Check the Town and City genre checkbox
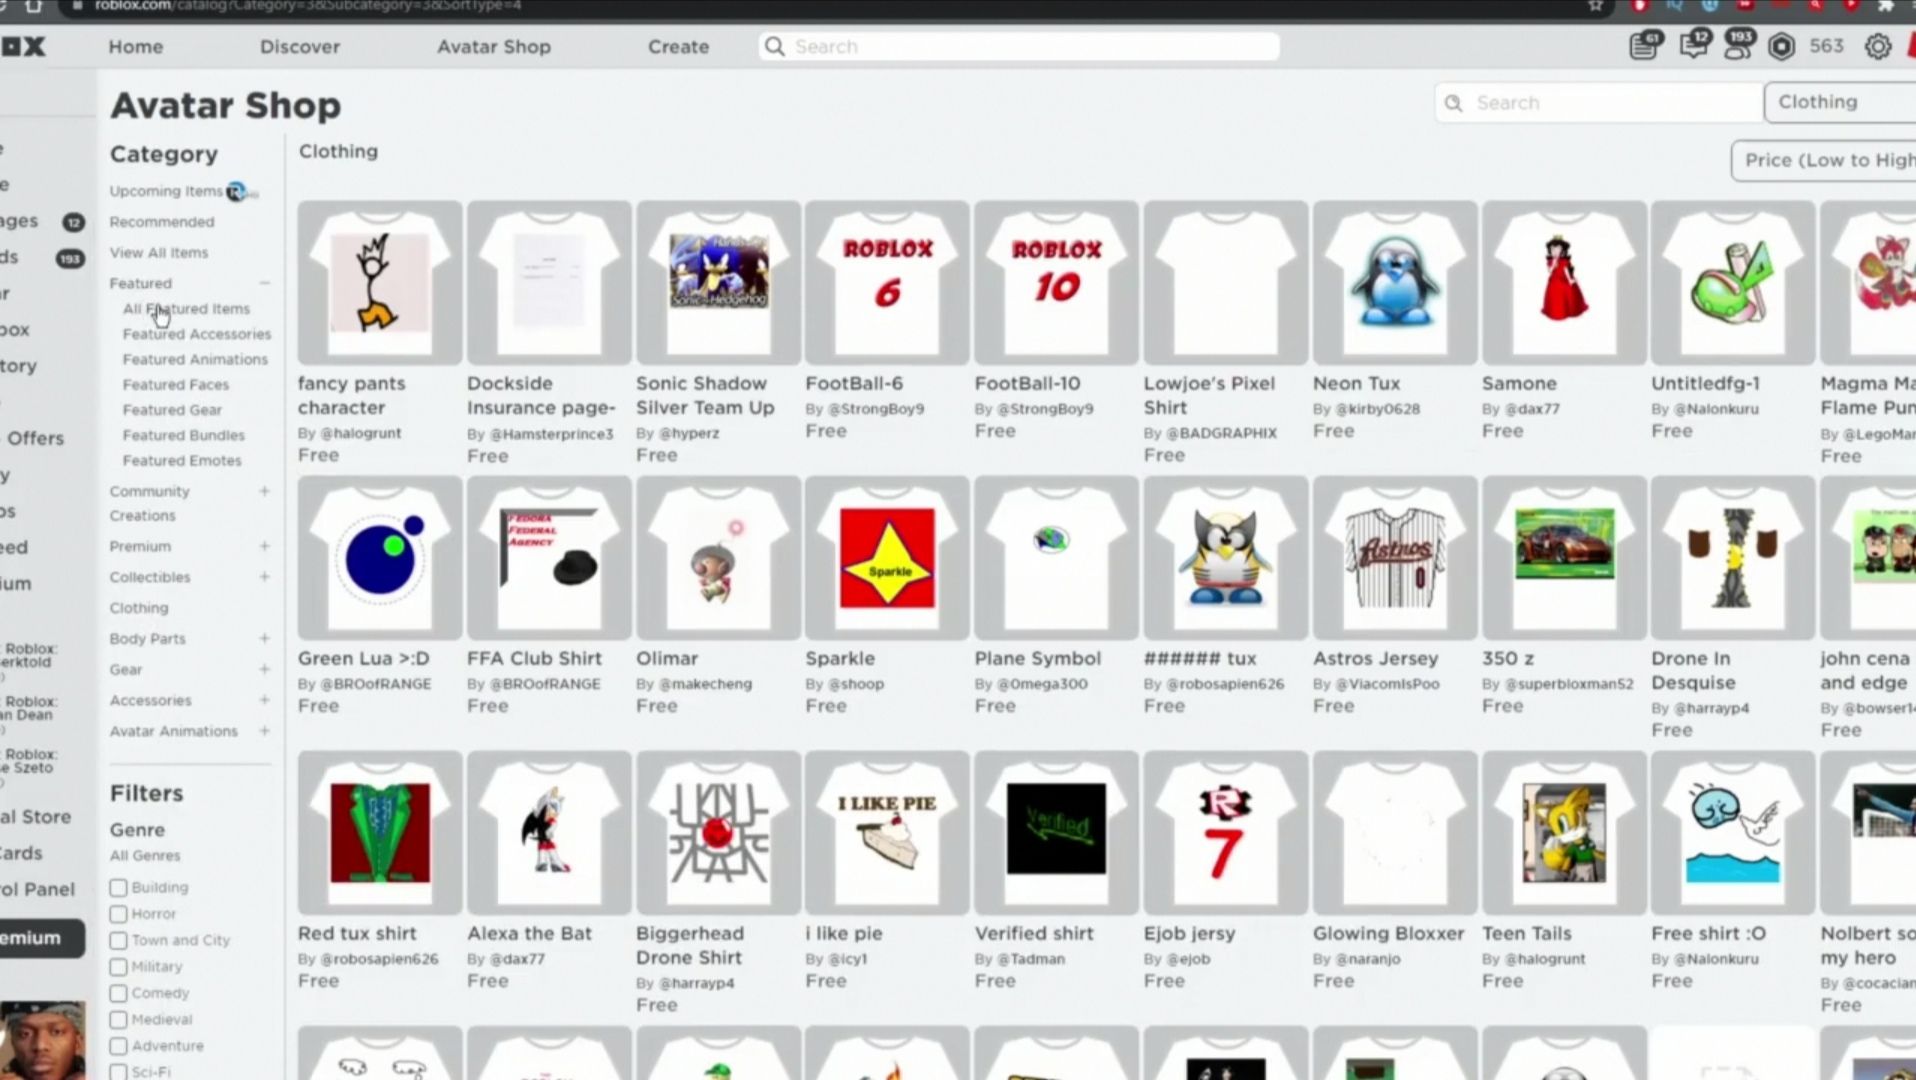Image resolution: width=1916 pixels, height=1080 pixels. tap(118, 941)
